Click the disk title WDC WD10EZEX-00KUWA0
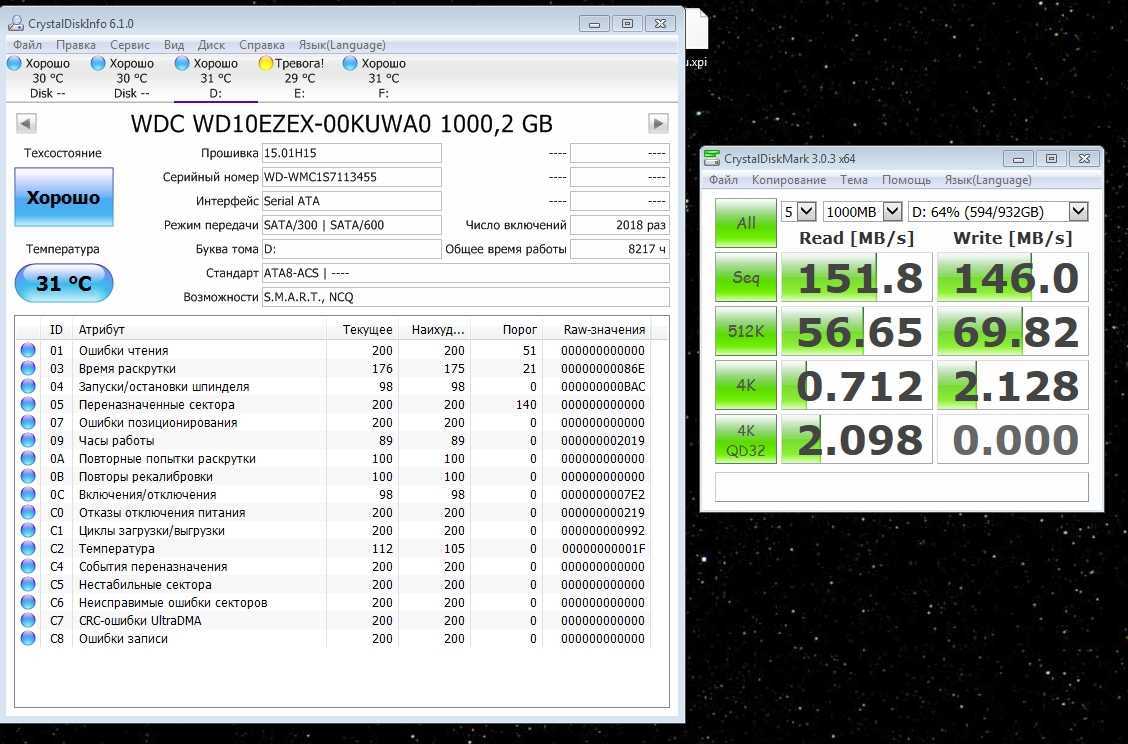The width and height of the screenshot is (1128, 744). [x=342, y=124]
